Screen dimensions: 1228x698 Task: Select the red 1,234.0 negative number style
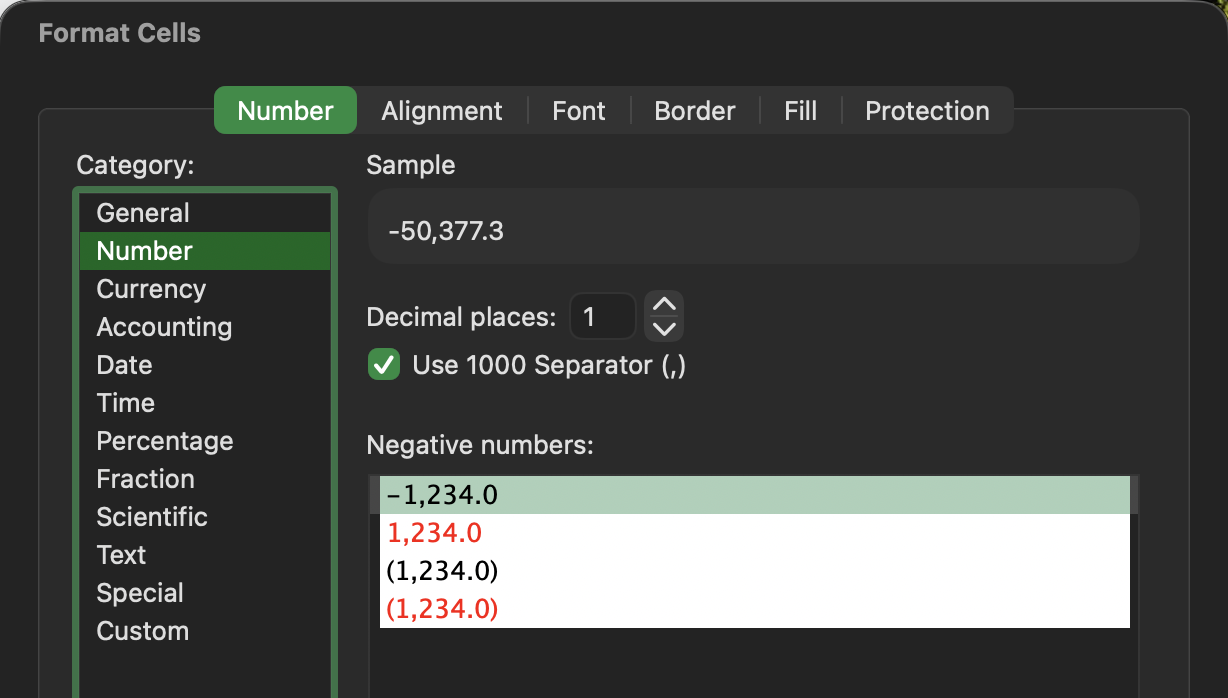[x=434, y=533]
